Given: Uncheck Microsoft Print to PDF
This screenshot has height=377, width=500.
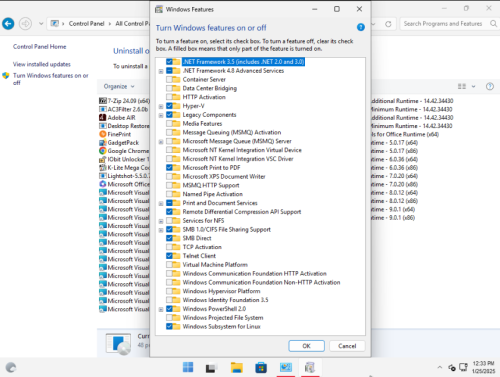Looking at the screenshot, I should pos(169,168).
